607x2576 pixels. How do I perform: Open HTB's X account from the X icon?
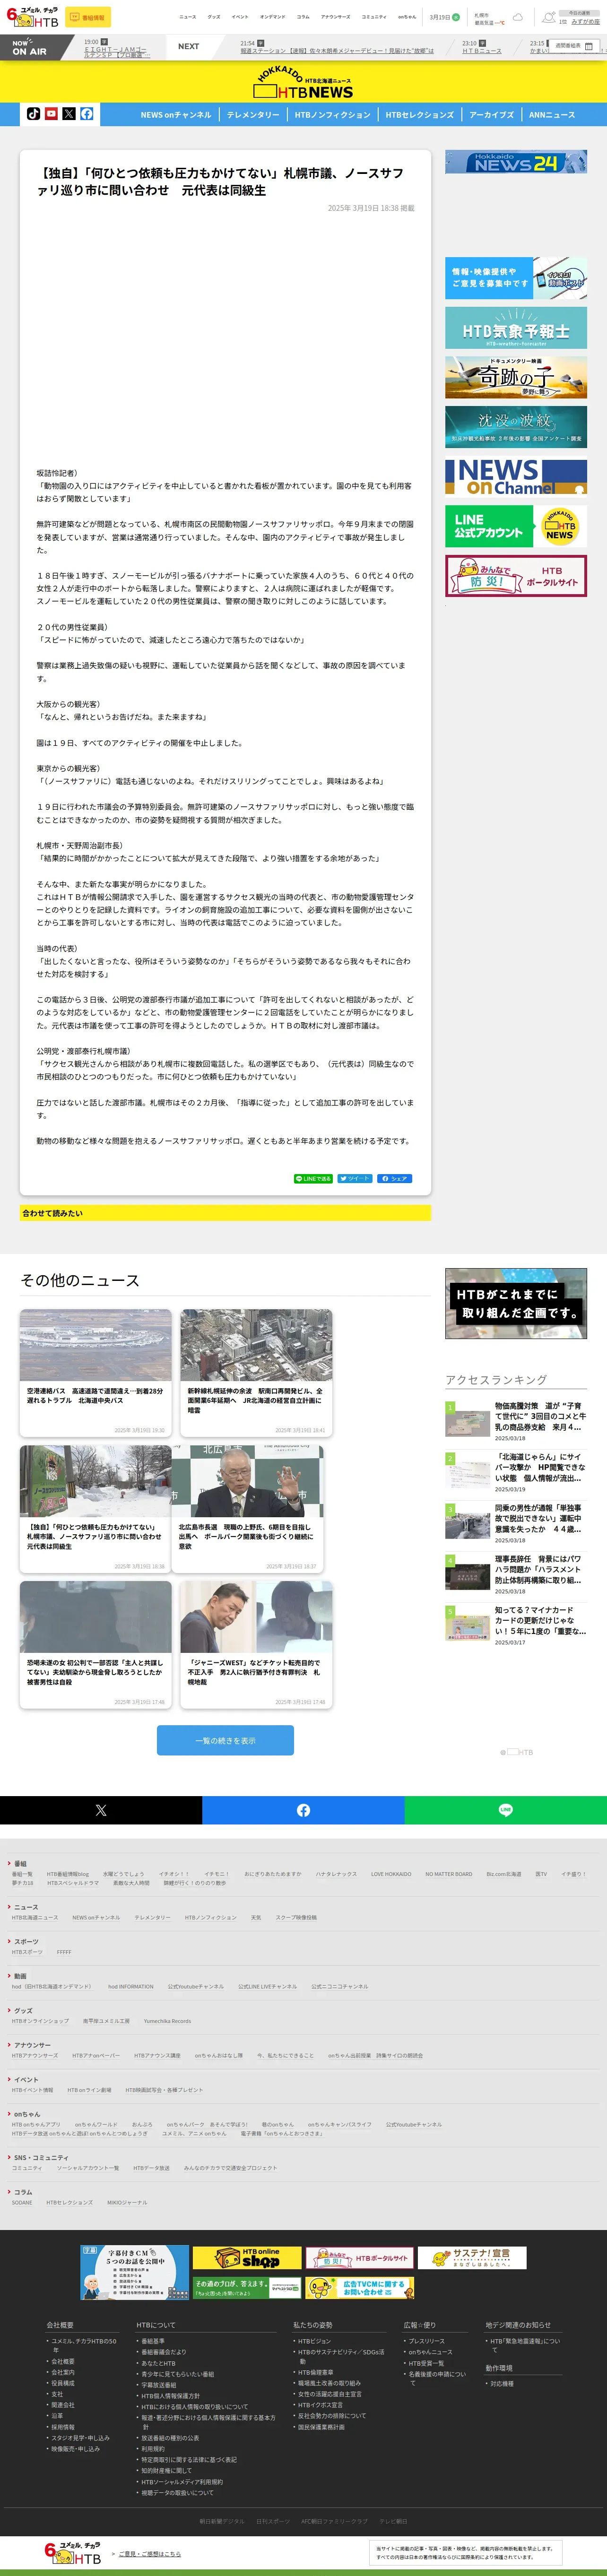coord(69,114)
